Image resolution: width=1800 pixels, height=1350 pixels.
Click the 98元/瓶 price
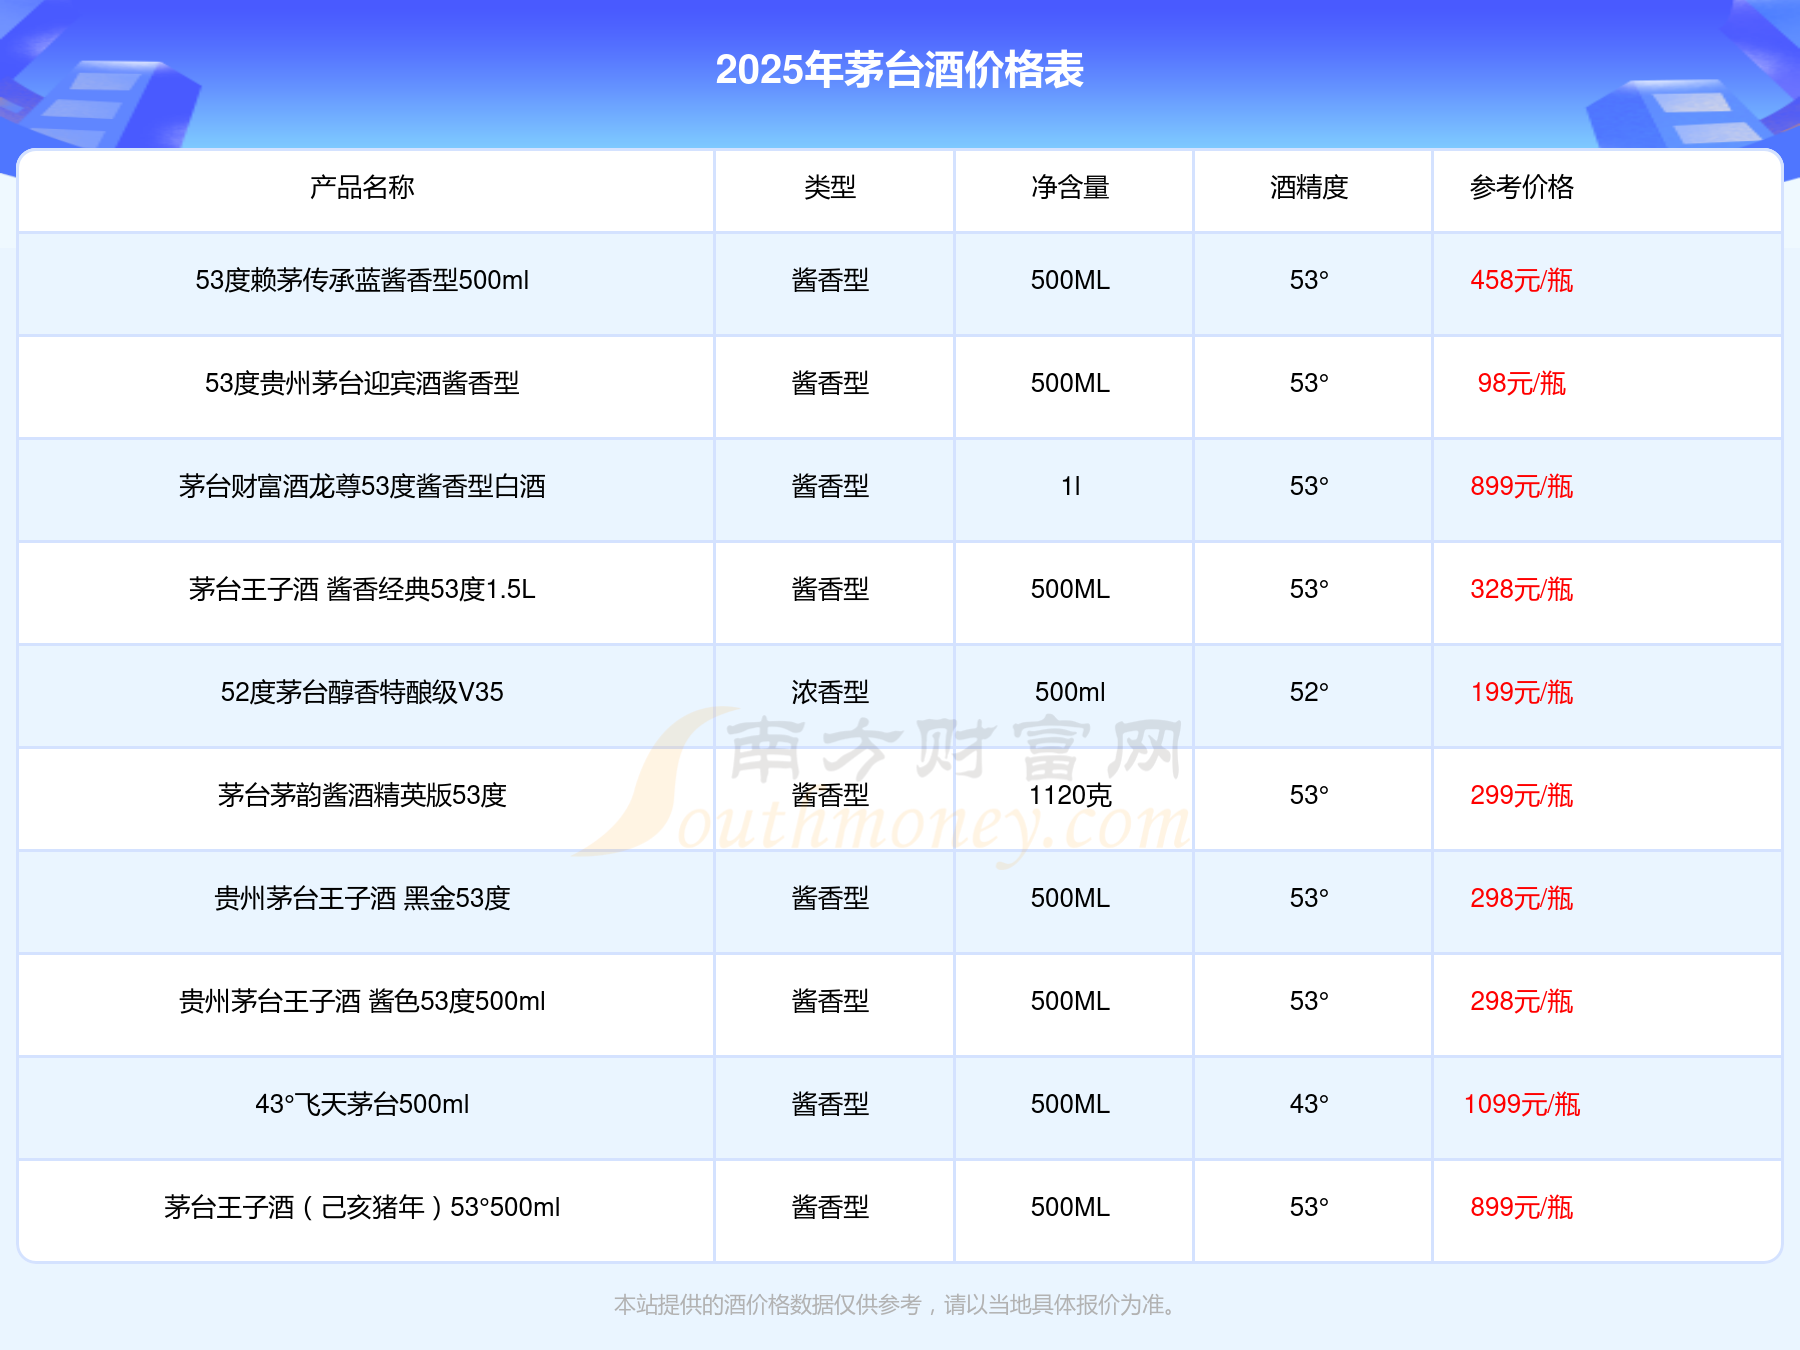pyautogui.click(x=1522, y=383)
